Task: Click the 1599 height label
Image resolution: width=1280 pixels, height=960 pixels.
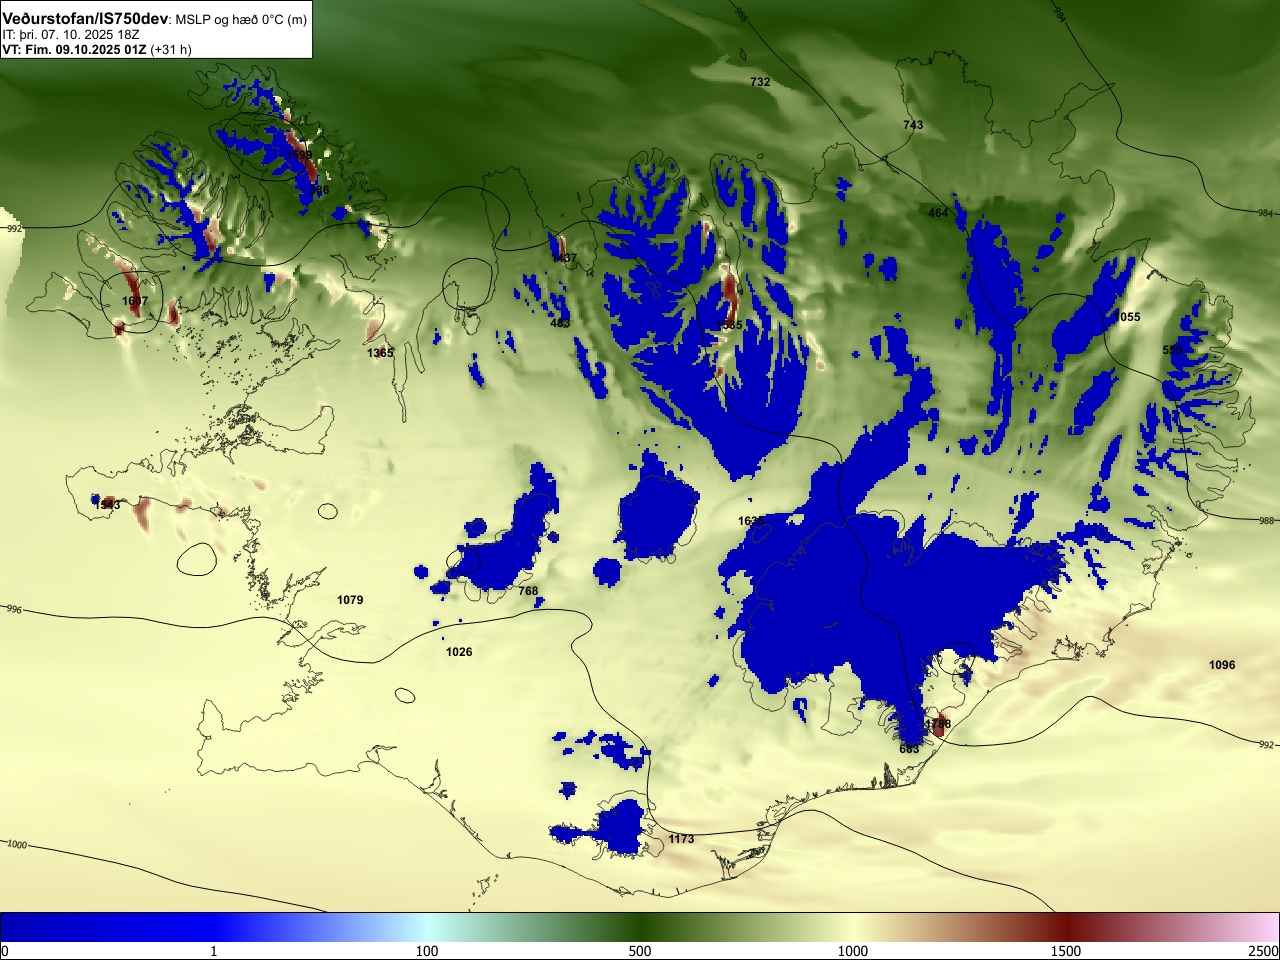Action: [x=301, y=156]
